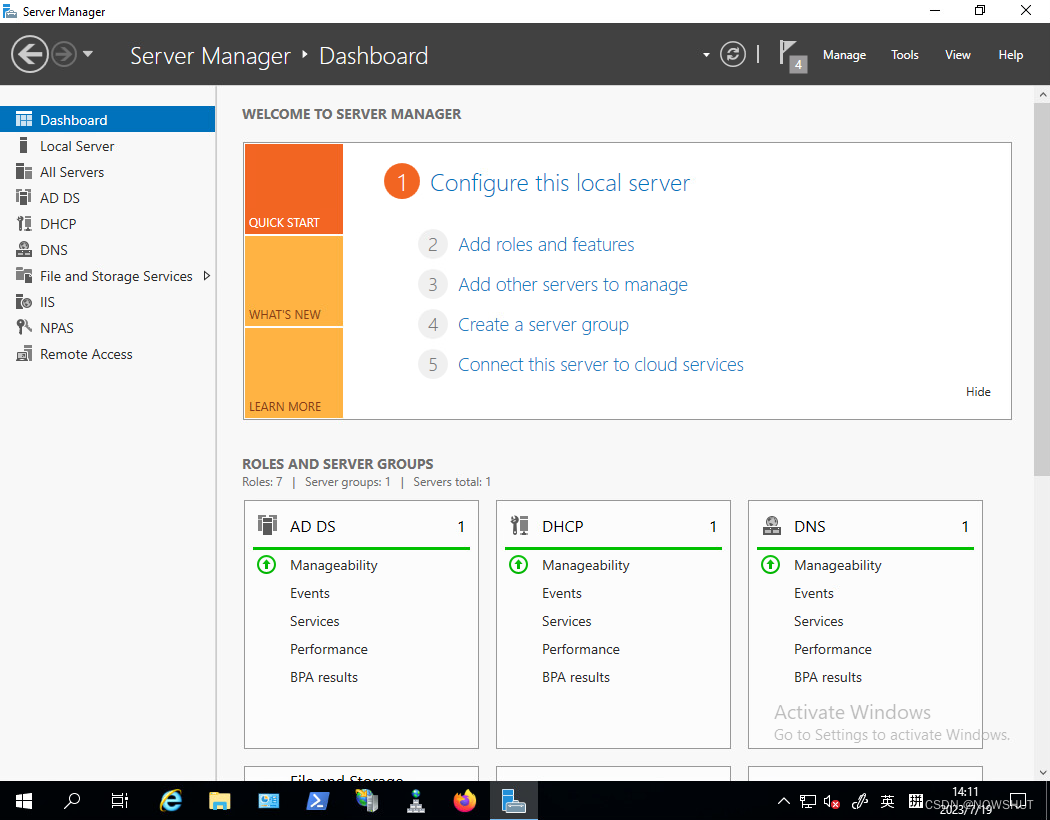1050x820 pixels.
Task: Select the LEARN MORE tile
Action: (294, 373)
